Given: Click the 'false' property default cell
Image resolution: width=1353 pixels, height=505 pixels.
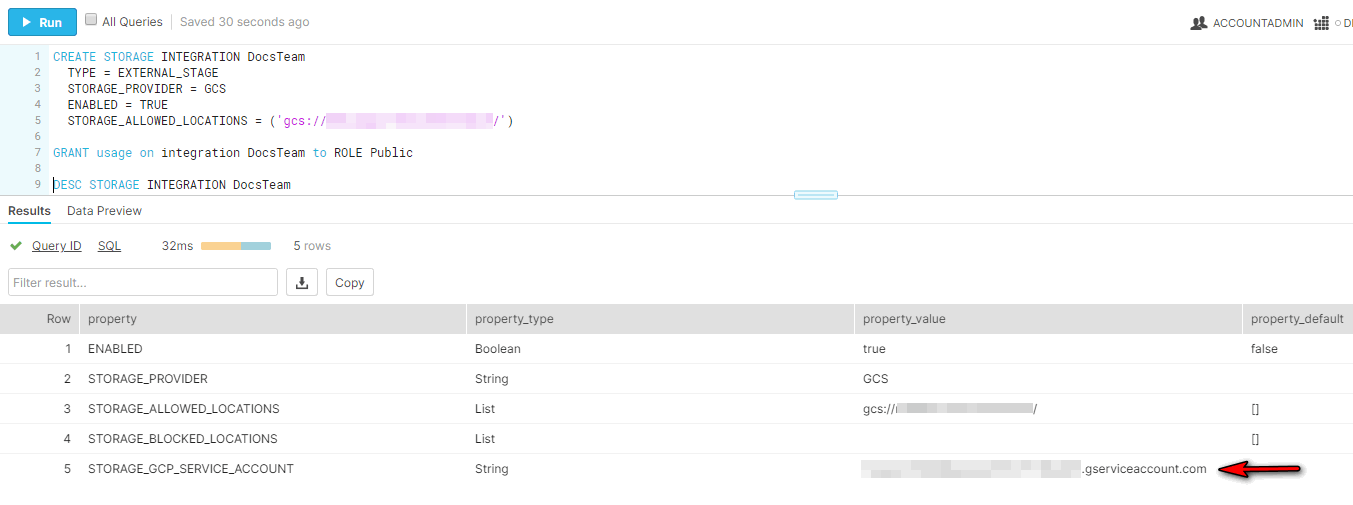Looking at the screenshot, I should coord(1297,349).
